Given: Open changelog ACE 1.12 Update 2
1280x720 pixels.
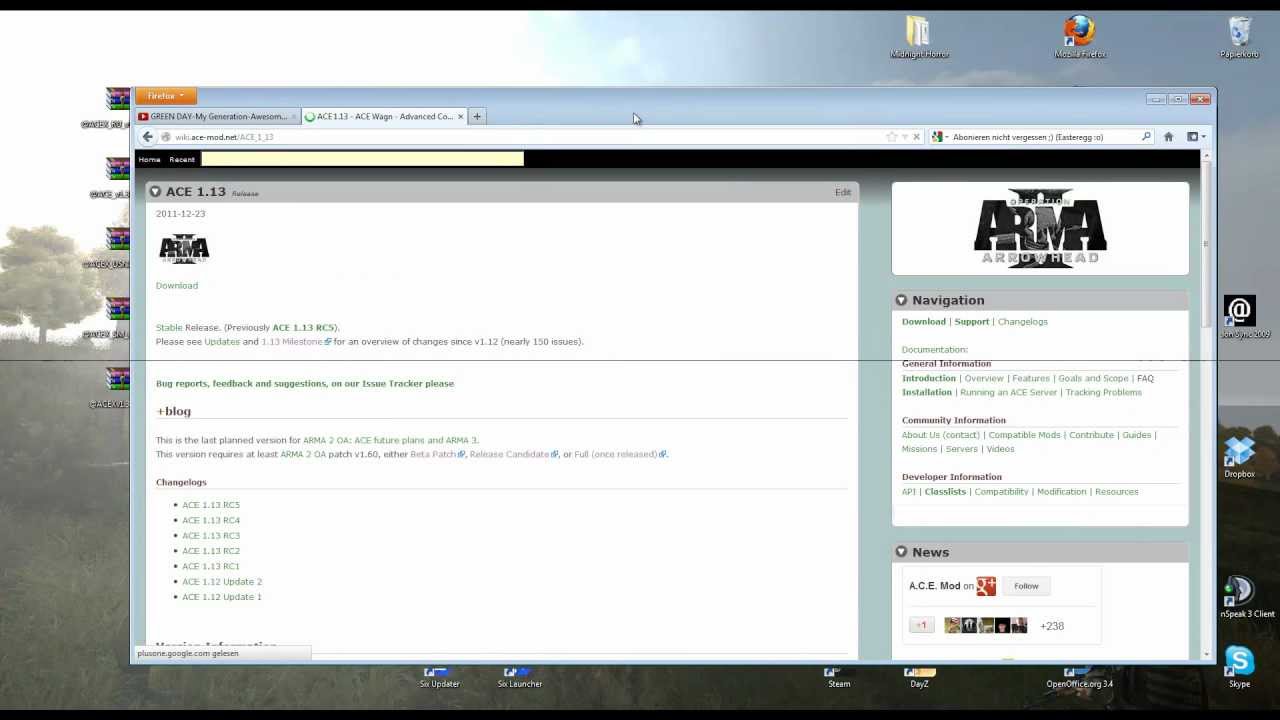Looking at the screenshot, I should 222,582.
